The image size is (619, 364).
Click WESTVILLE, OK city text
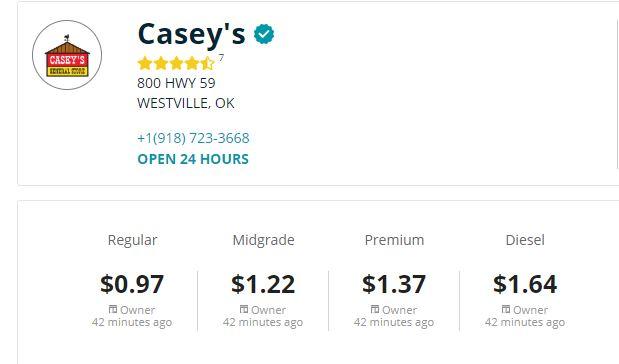186,103
